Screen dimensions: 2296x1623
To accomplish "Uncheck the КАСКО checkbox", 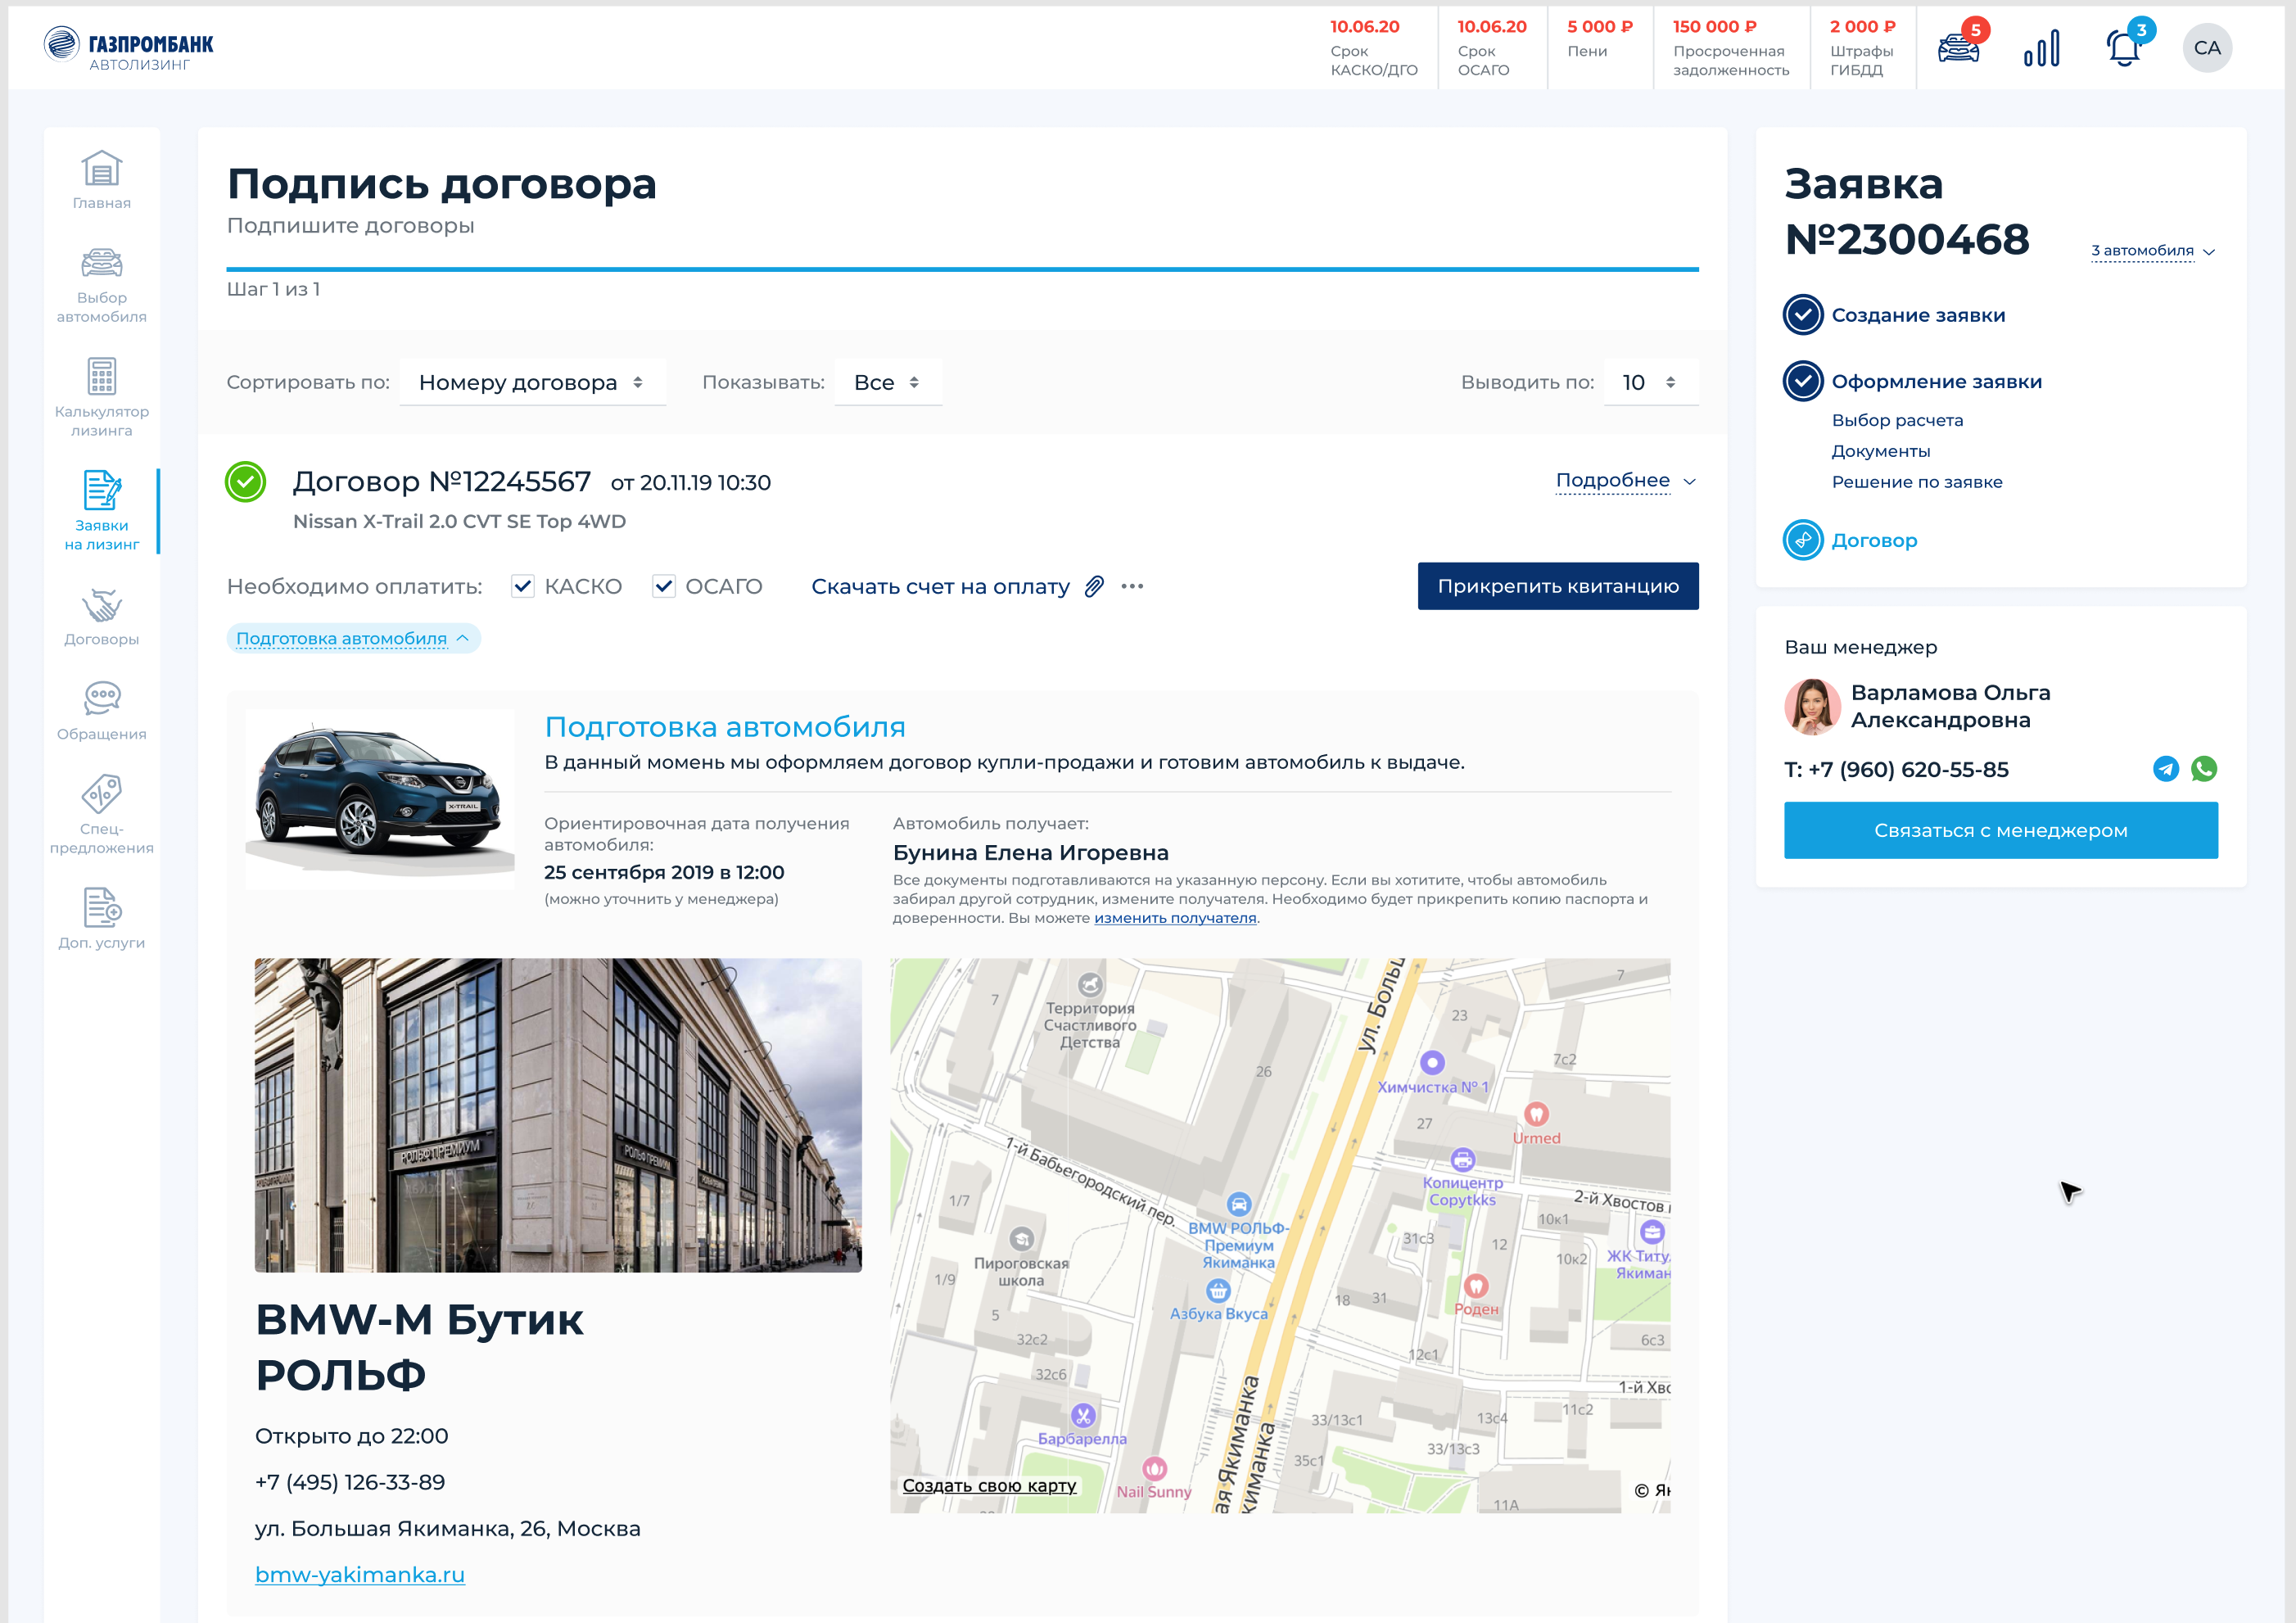I will [522, 587].
